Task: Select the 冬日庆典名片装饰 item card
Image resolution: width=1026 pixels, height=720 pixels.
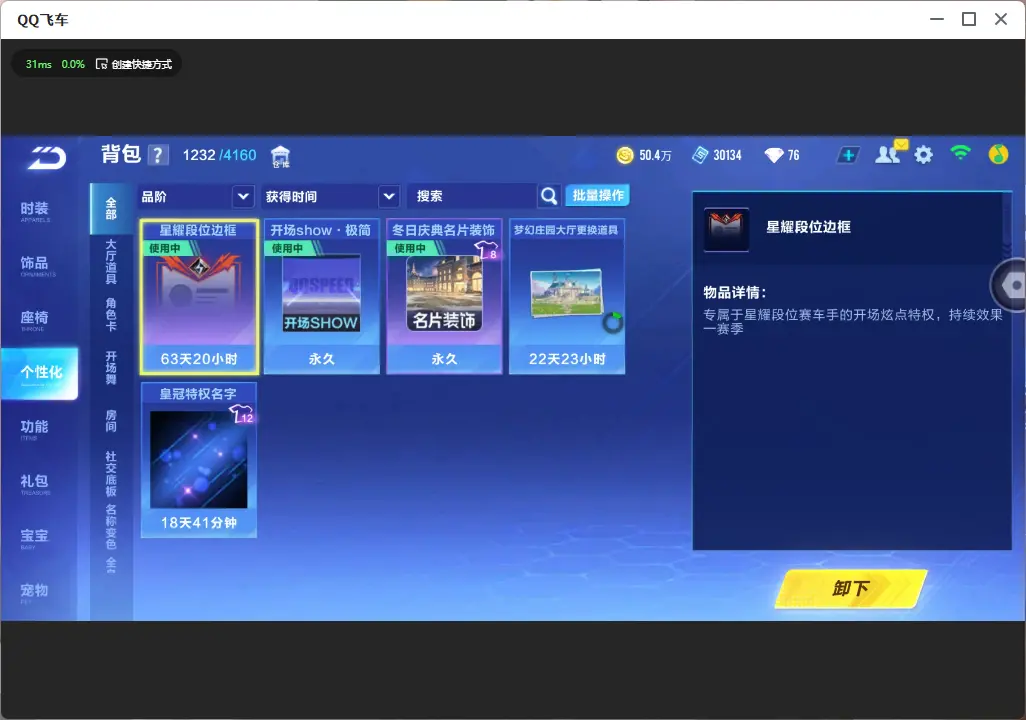Action: click(444, 297)
